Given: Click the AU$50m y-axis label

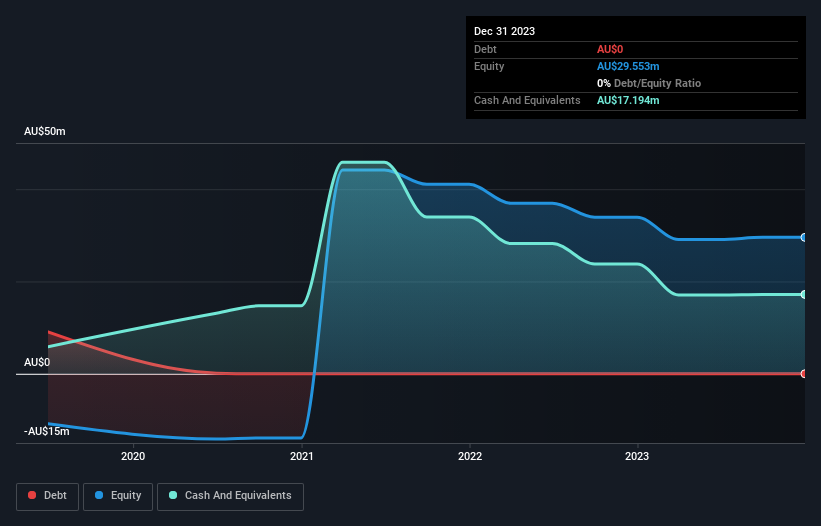Looking at the screenshot, I should coord(45,131).
